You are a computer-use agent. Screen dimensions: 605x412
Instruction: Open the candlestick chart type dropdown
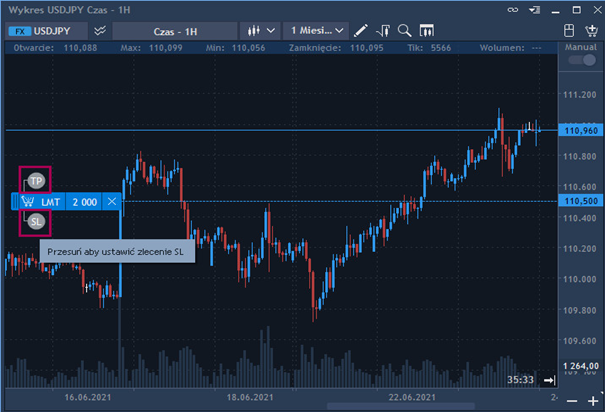(259, 30)
